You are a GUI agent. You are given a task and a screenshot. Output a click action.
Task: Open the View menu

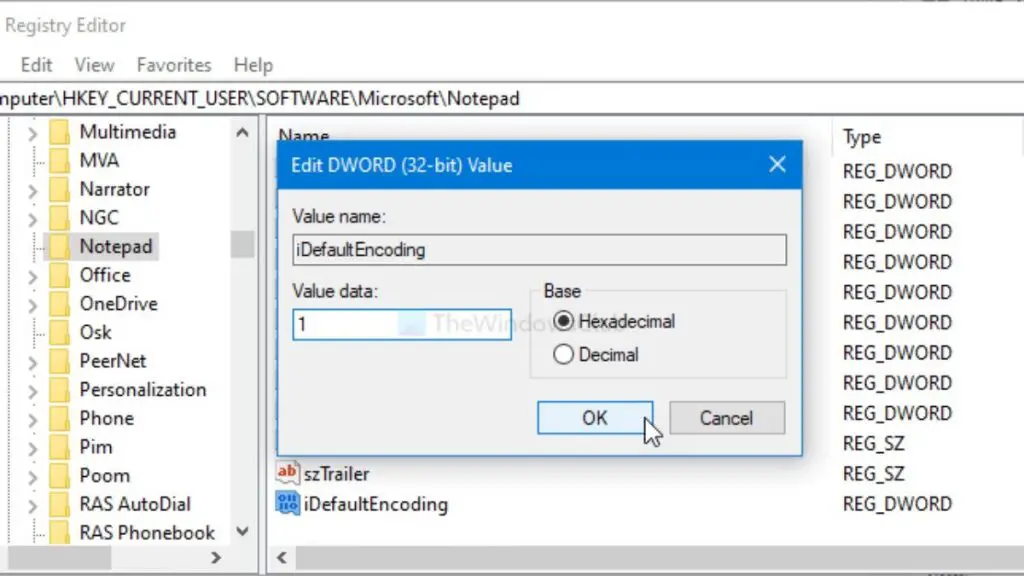(x=94, y=65)
